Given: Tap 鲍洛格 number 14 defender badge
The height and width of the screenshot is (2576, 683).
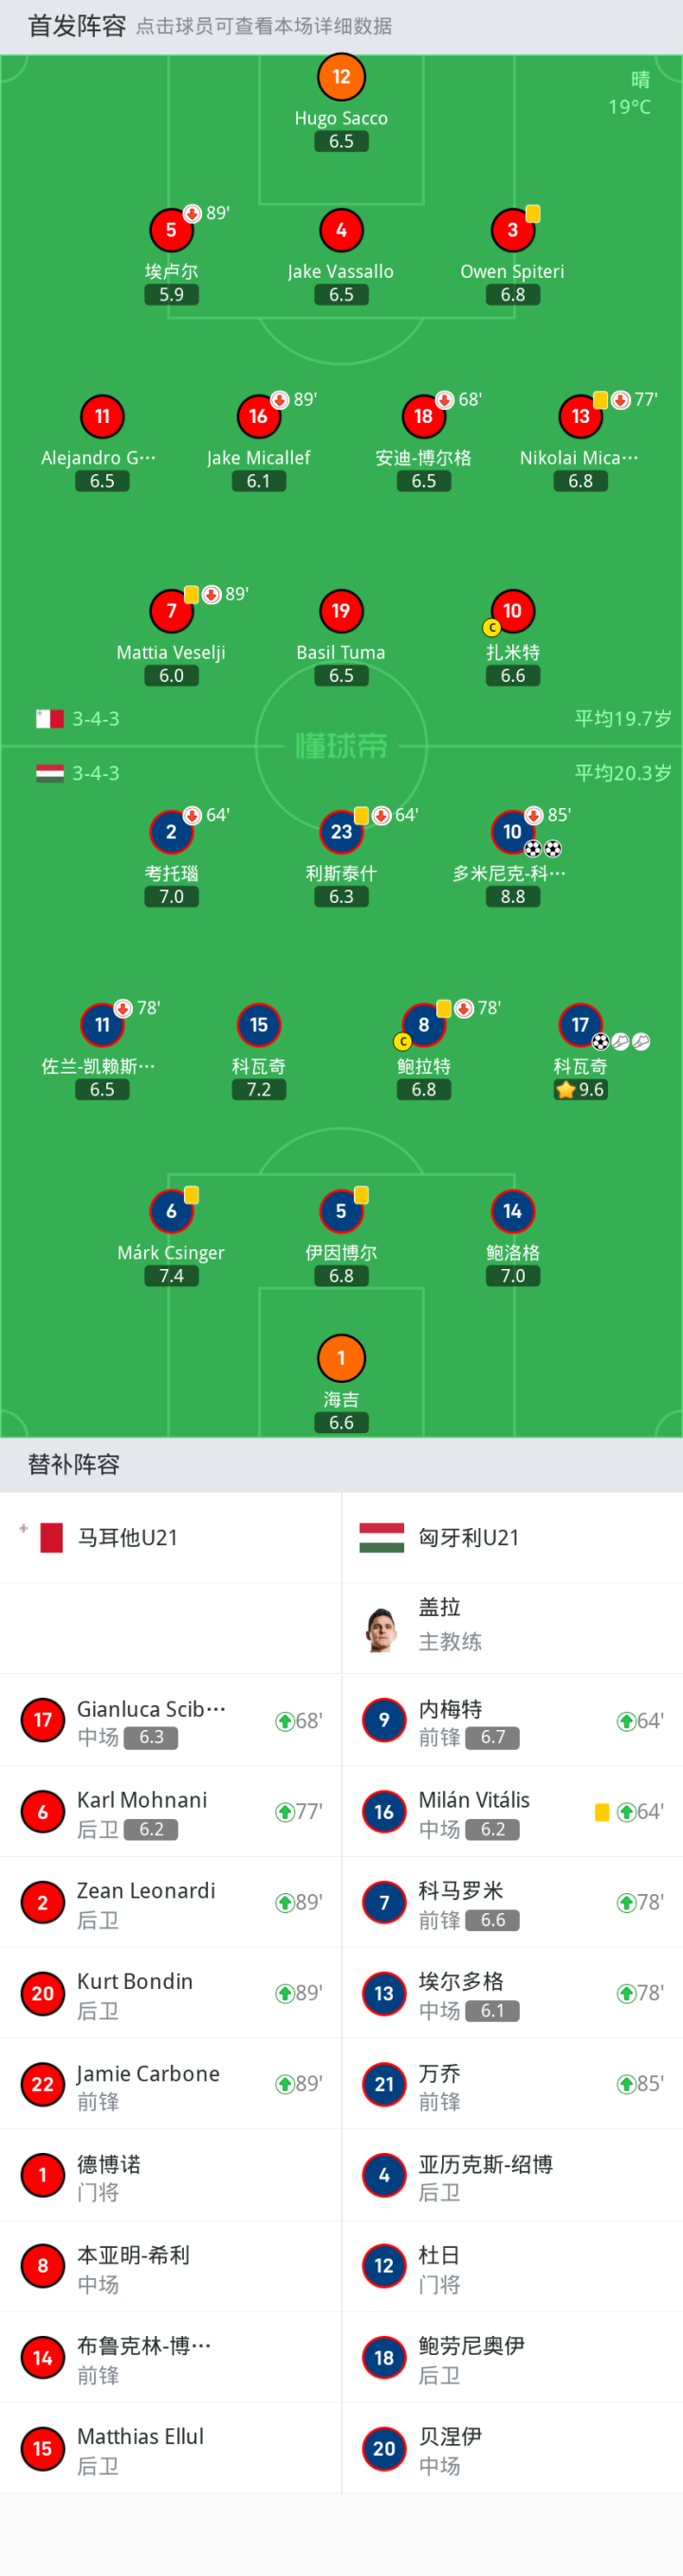Looking at the screenshot, I should point(512,1211).
